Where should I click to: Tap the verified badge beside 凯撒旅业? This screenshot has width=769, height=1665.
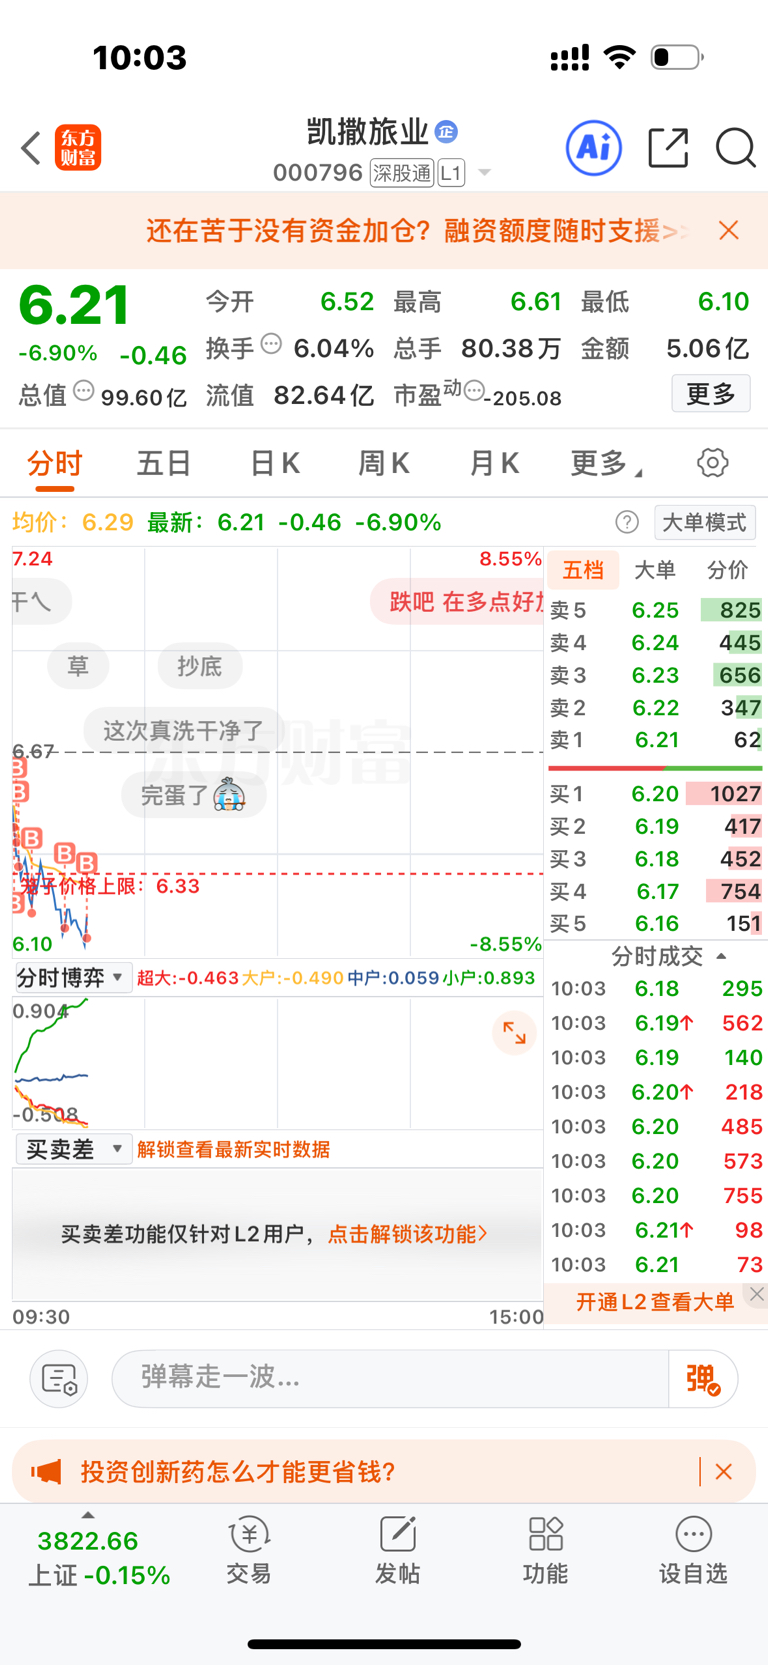(446, 131)
